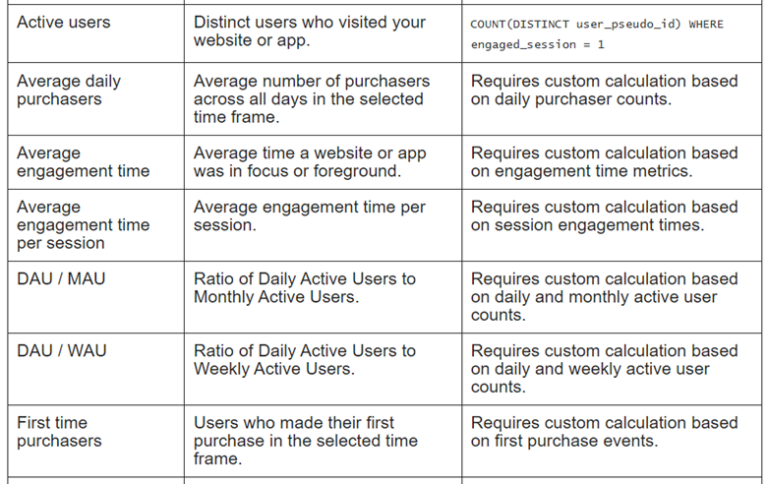Click the "session engagement times" calculation cell
The width and height of the screenshot is (768, 484).
(x=604, y=216)
